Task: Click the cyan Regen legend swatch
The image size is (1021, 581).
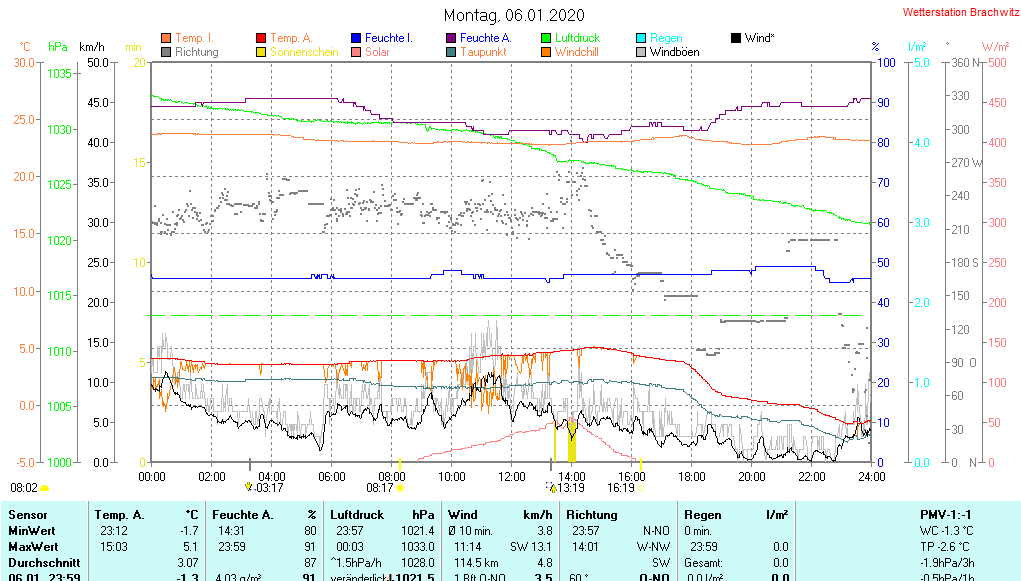Action: [x=641, y=38]
